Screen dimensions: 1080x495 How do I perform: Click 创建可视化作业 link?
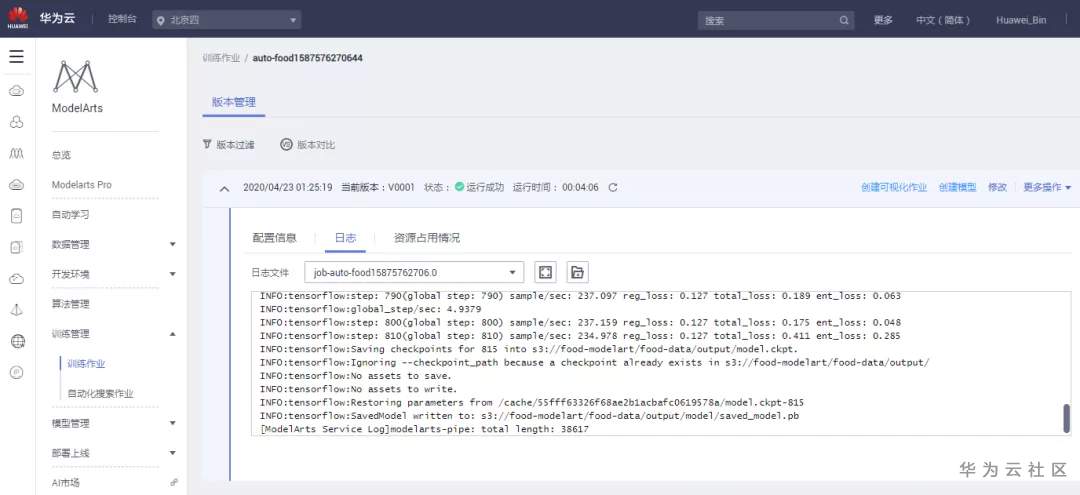(x=894, y=187)
